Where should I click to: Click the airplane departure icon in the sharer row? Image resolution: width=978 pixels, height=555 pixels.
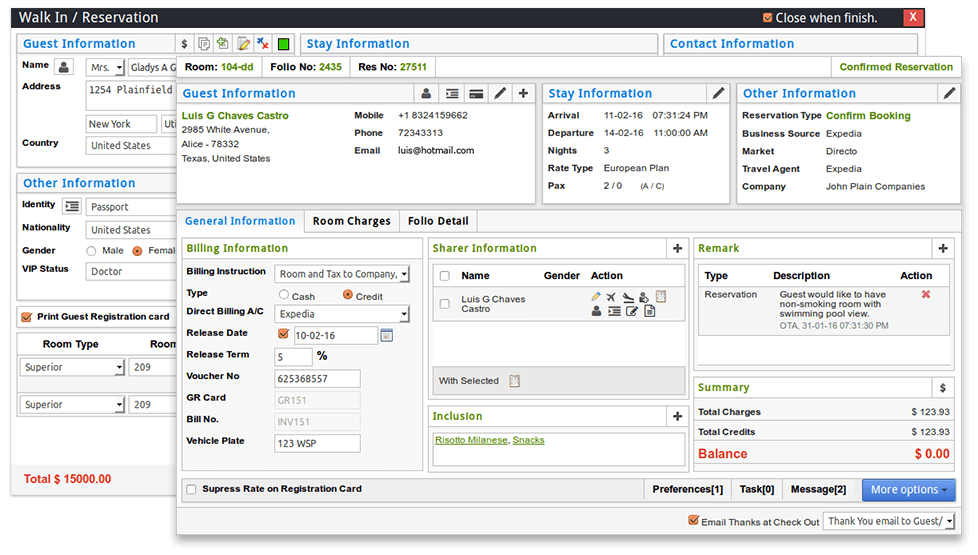(x=611, y=297)
